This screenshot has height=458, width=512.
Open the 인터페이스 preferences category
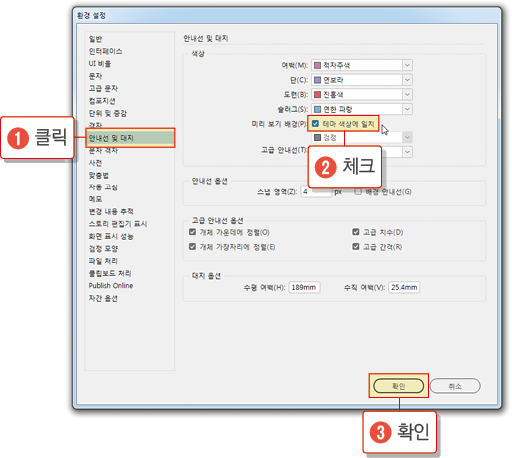tap(105, 51)
